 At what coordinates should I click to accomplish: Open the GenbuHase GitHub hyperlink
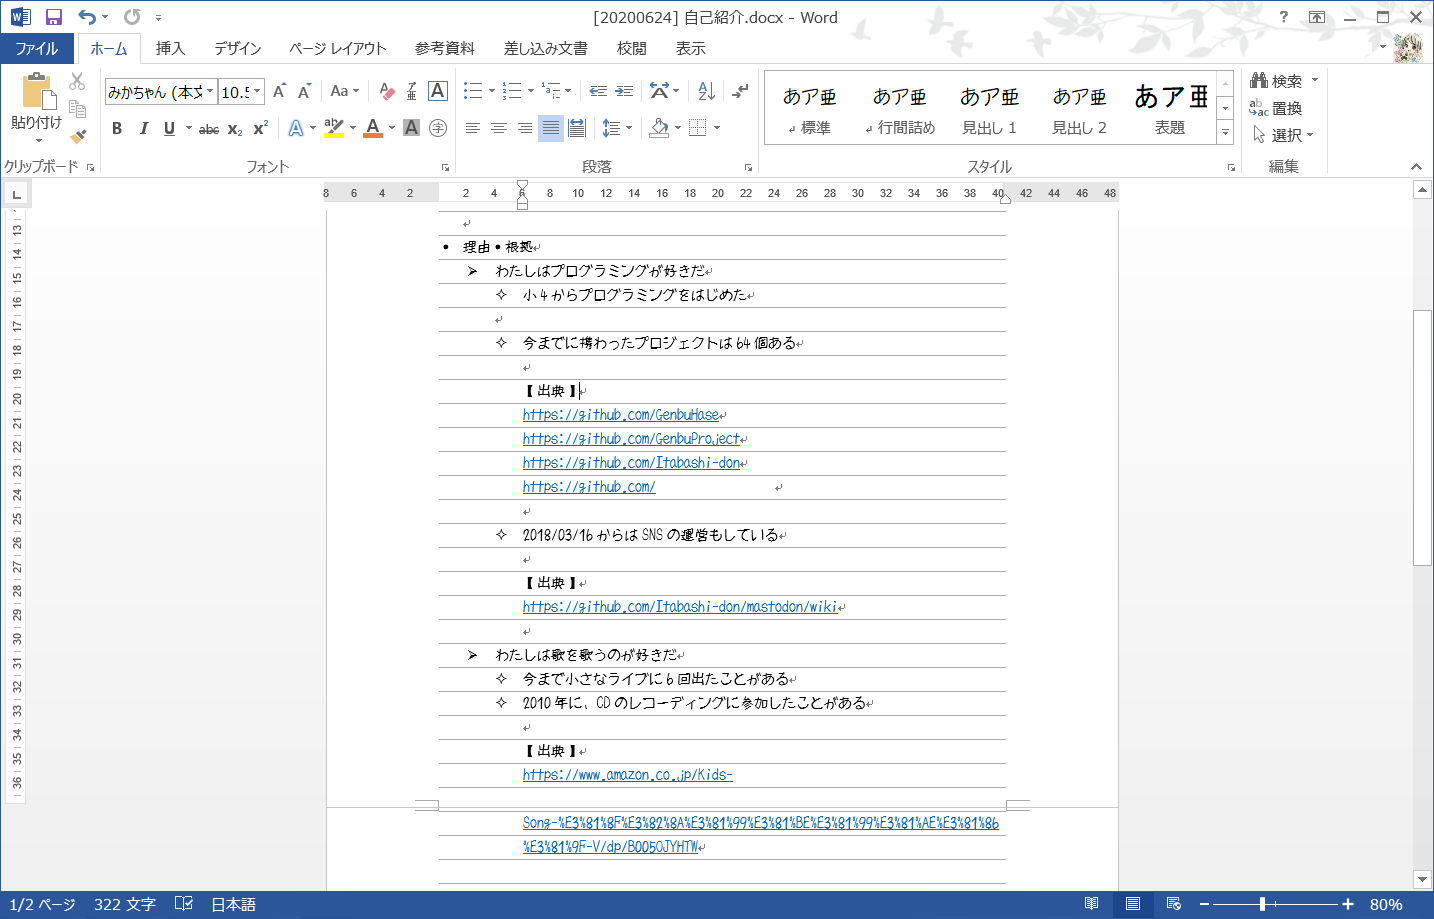tap(620, 415)
